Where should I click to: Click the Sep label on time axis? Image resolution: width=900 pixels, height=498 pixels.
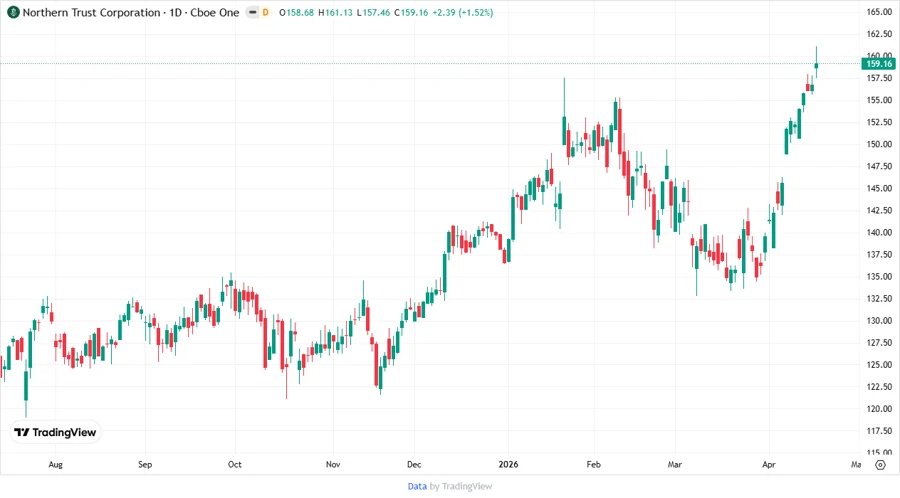click(145, 464)
